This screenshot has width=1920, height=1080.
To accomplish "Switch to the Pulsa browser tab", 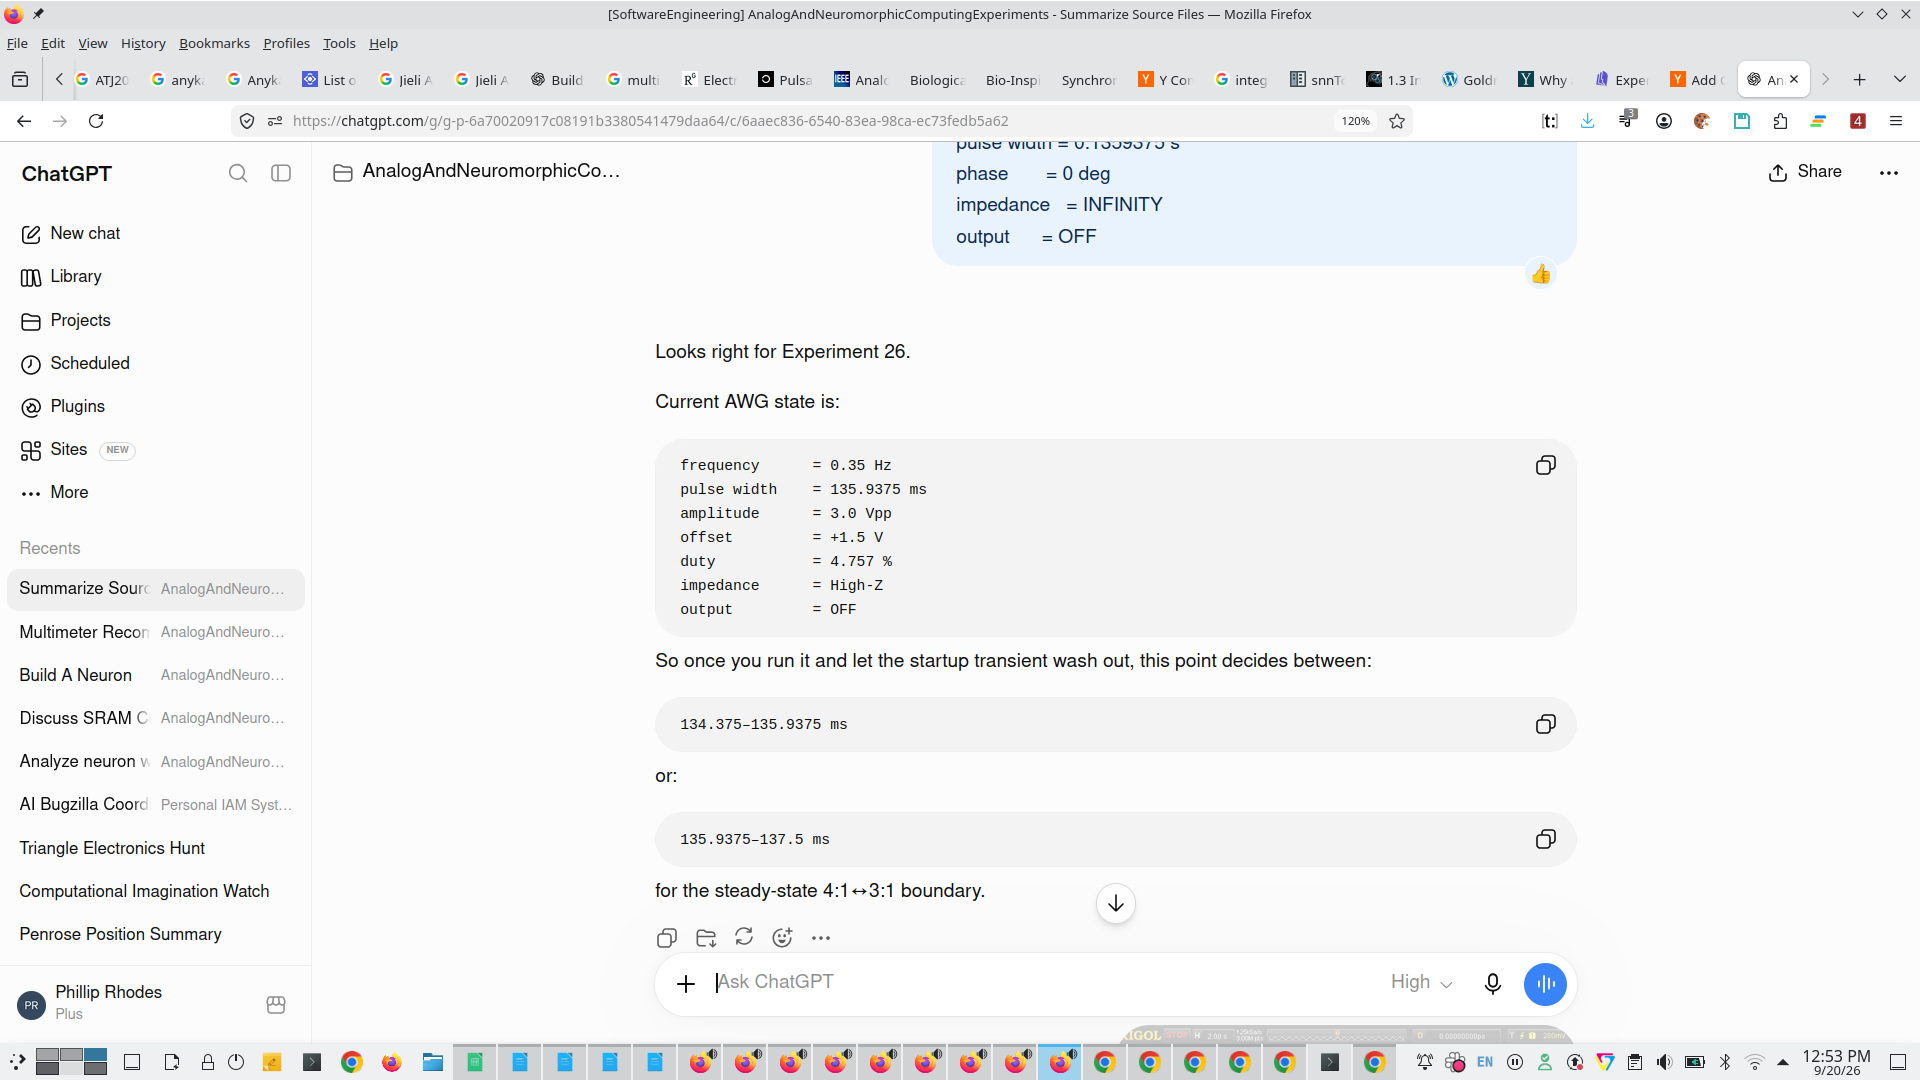I will (786, 80).
